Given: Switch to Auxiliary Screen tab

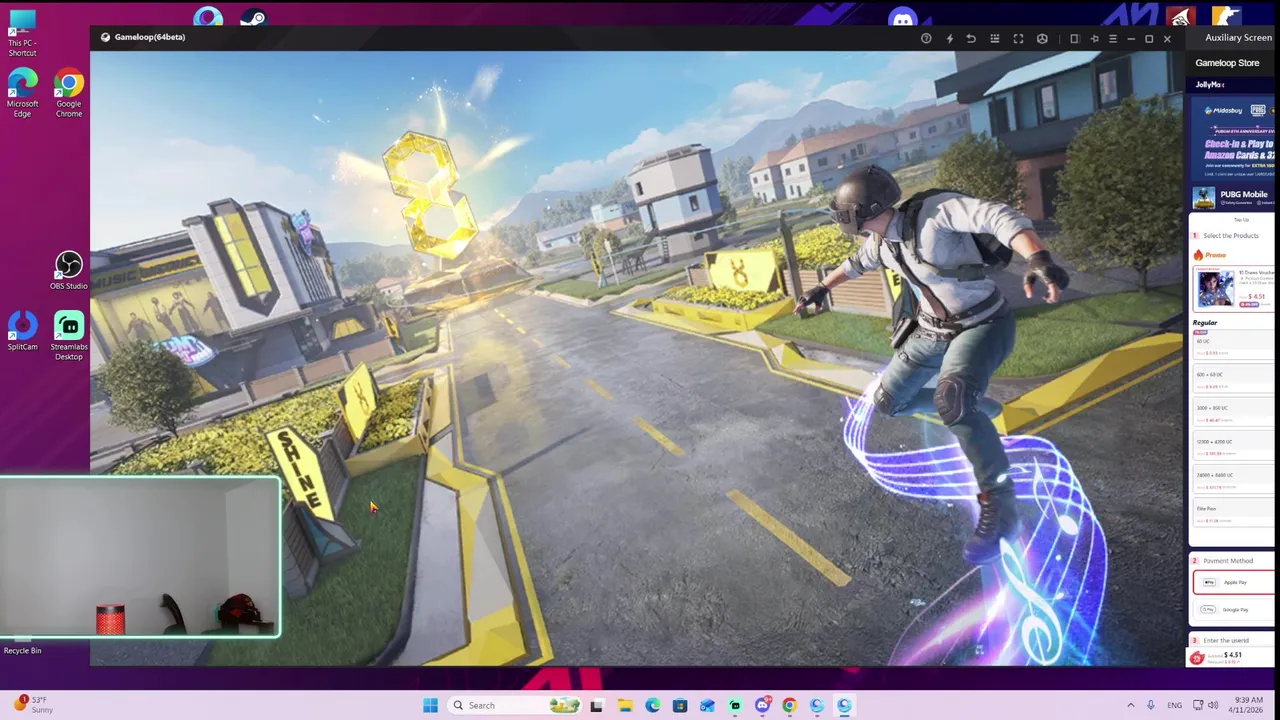Looking at the screenshot, I should coord(1238,38).
